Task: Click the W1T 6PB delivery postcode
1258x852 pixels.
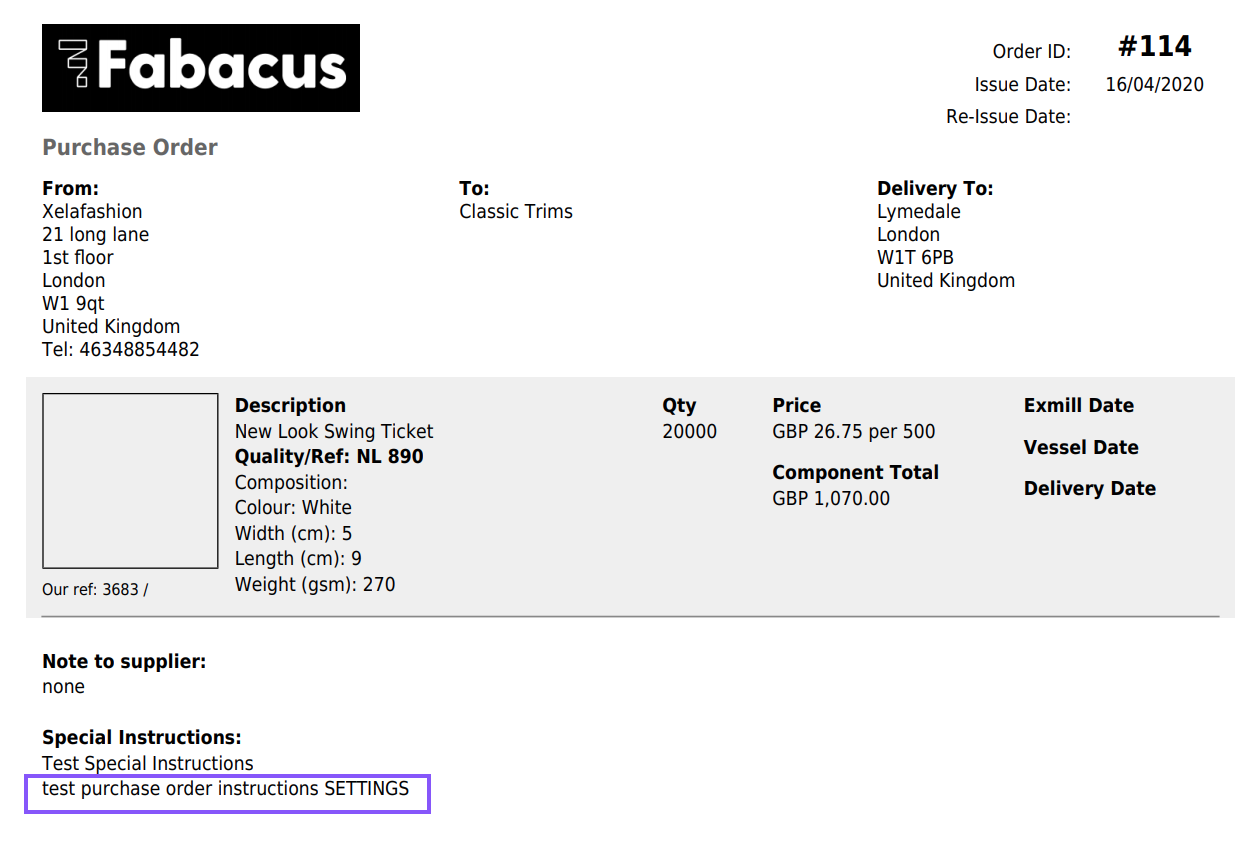Action: click(x=915, y=258)
